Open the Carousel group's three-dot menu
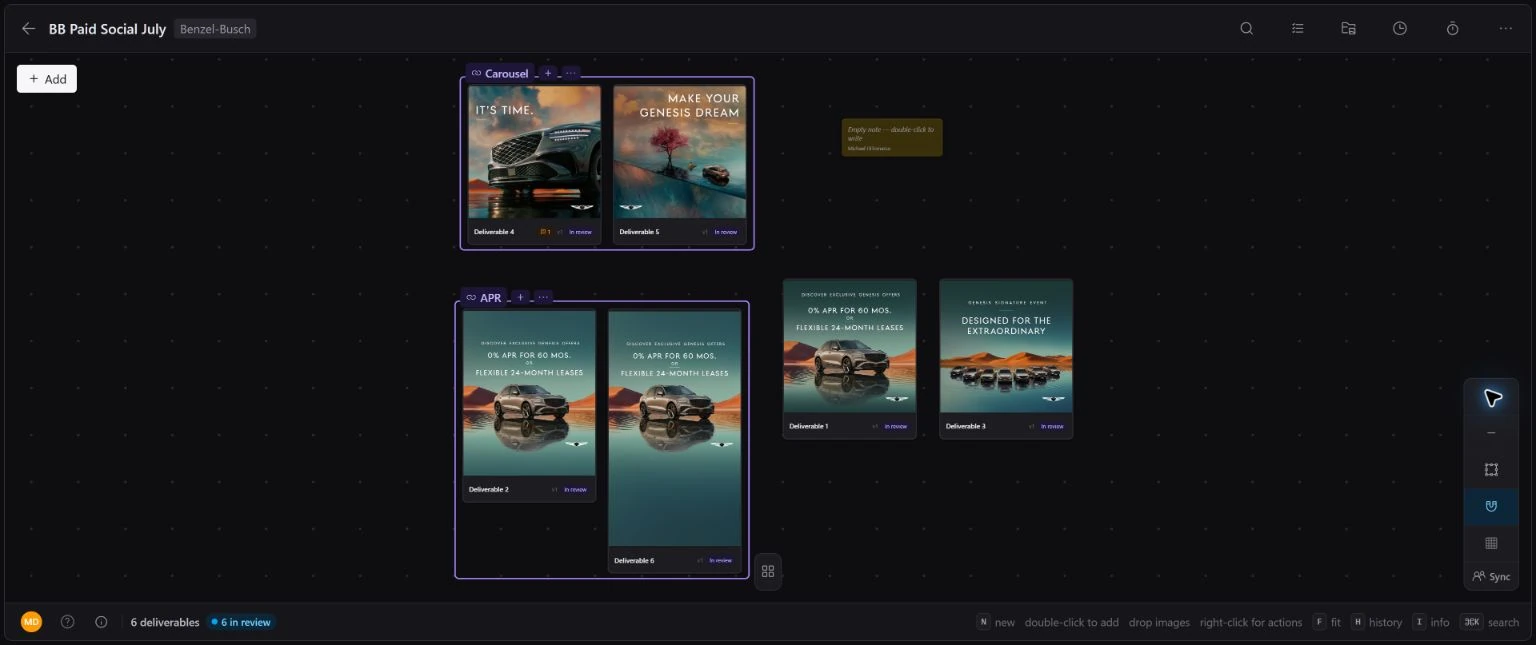 pyautogui.click(x=571, y=73)
